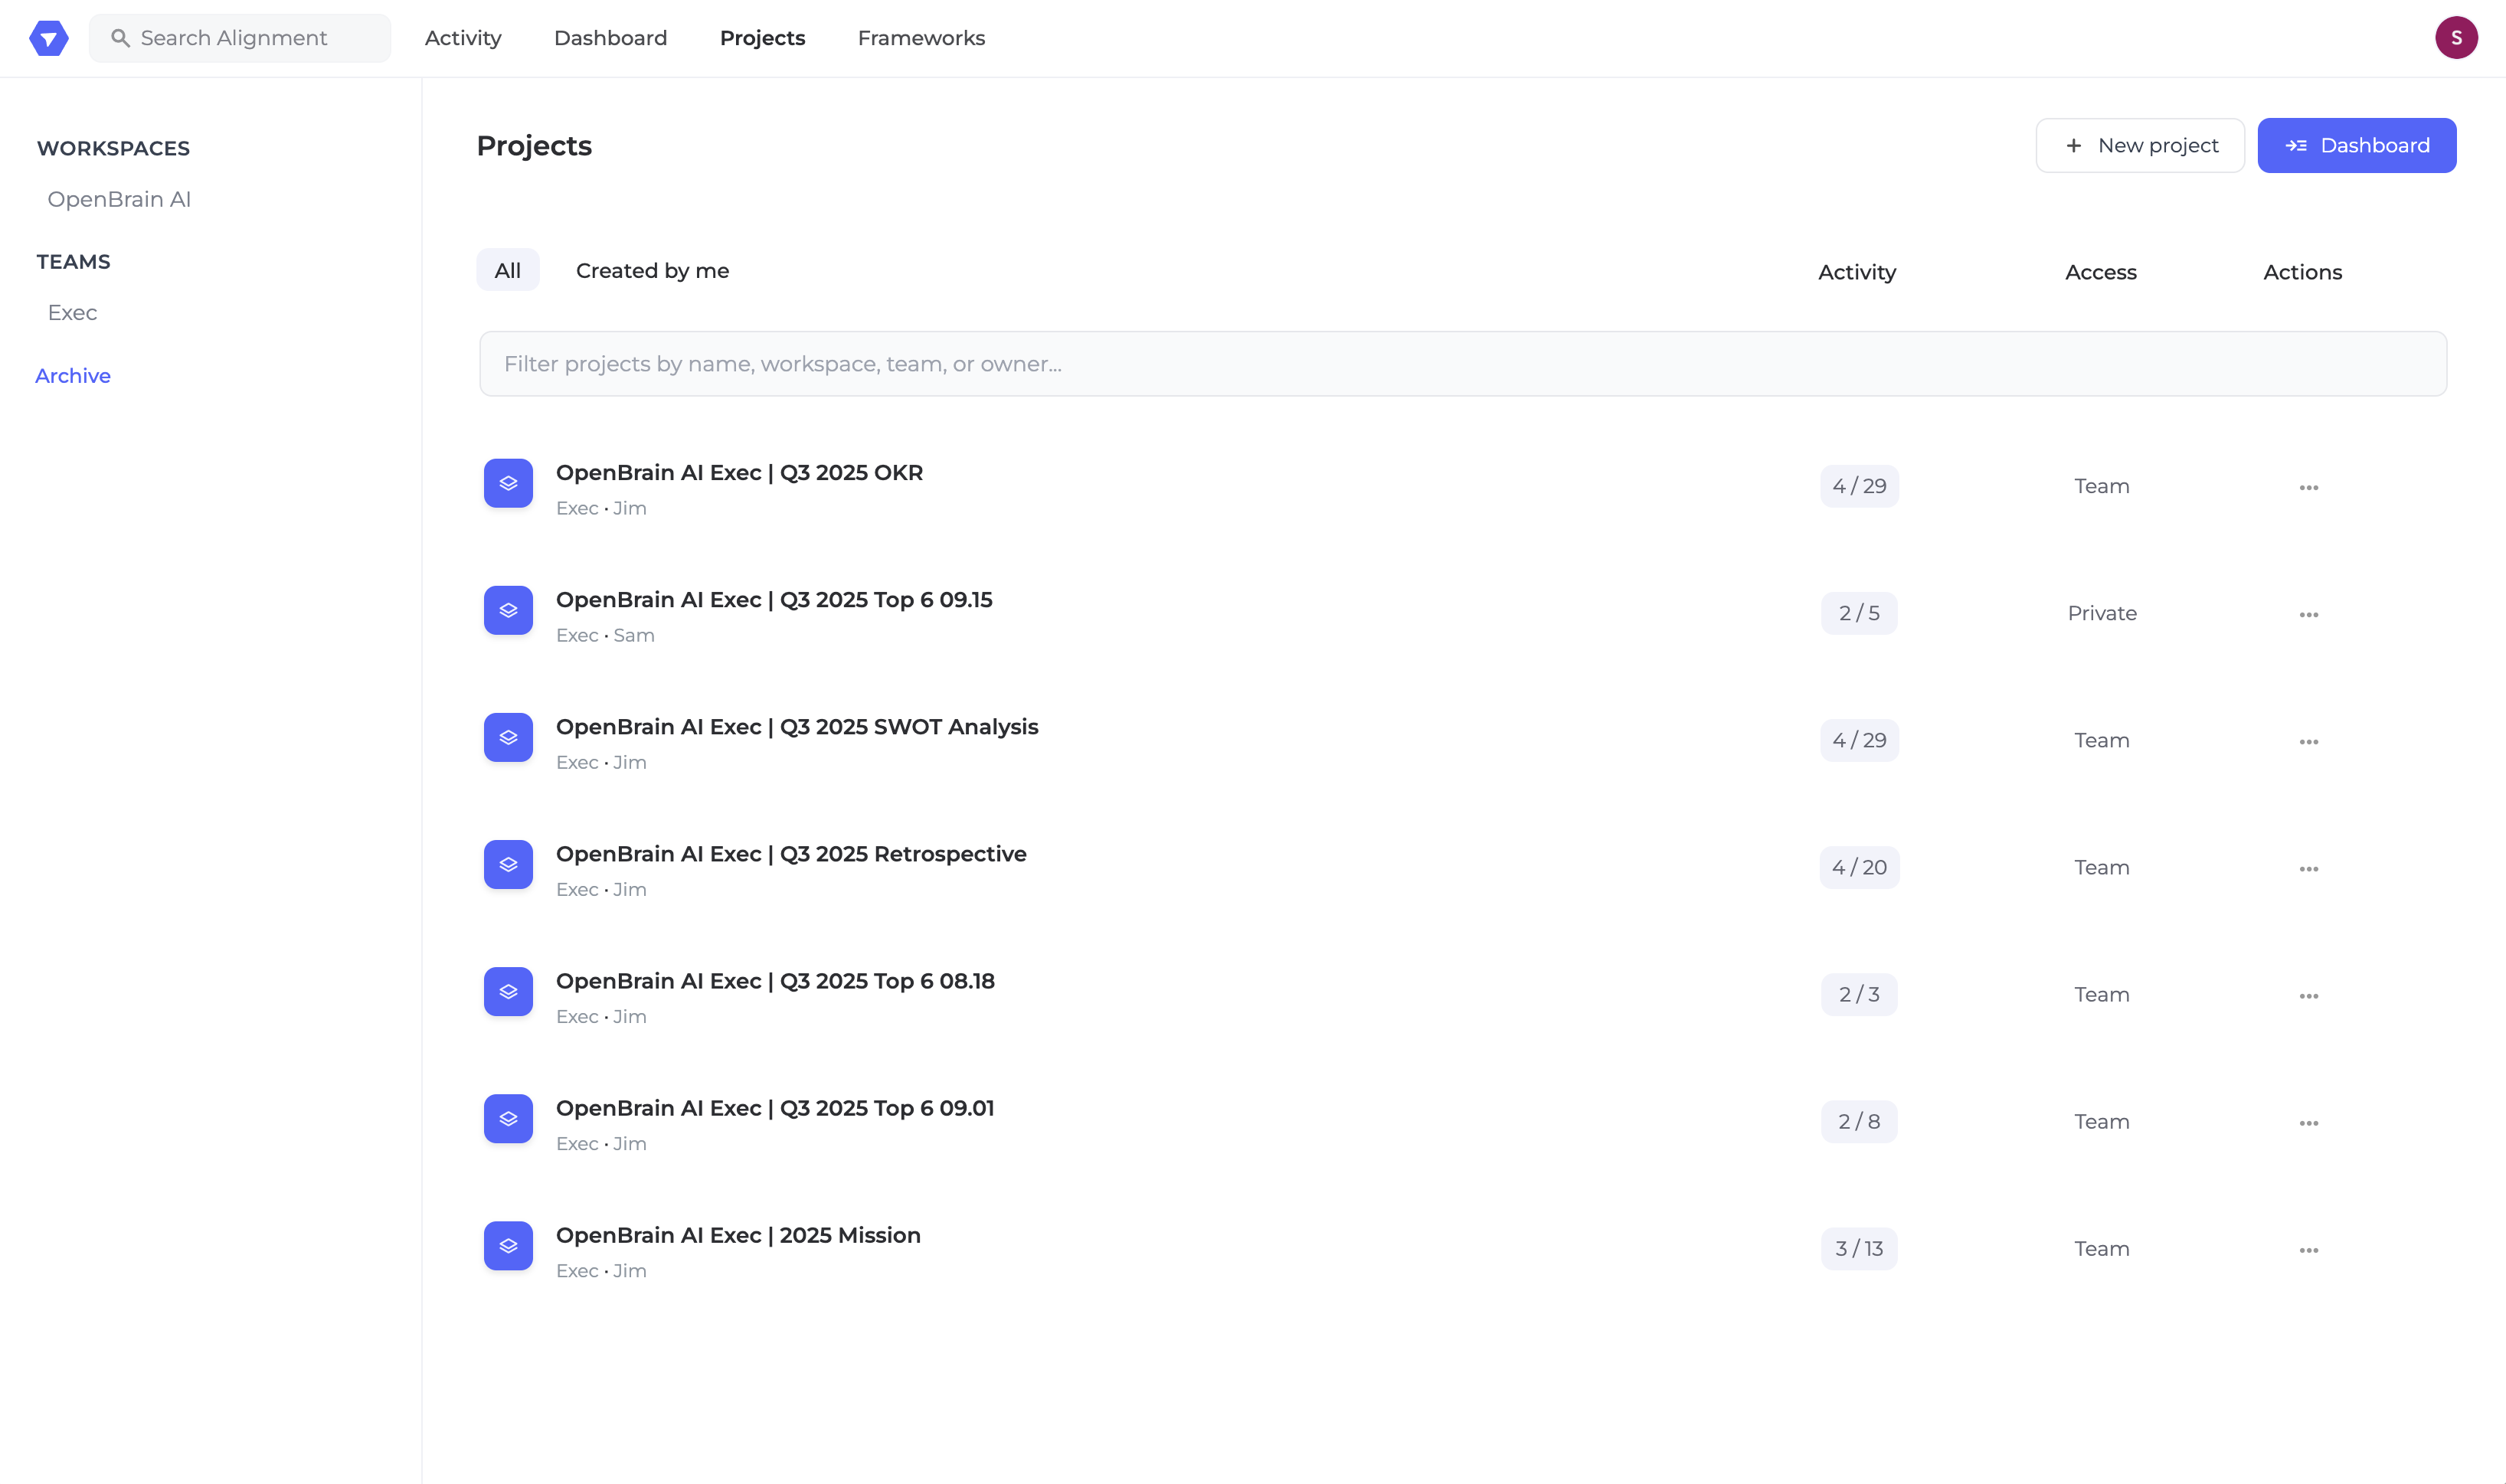2506x1484 pixels.
Task: Click the layers icon beside Q3 2025 SWOT Analysis
Action: pyautogui.click(x=508, y=738)
